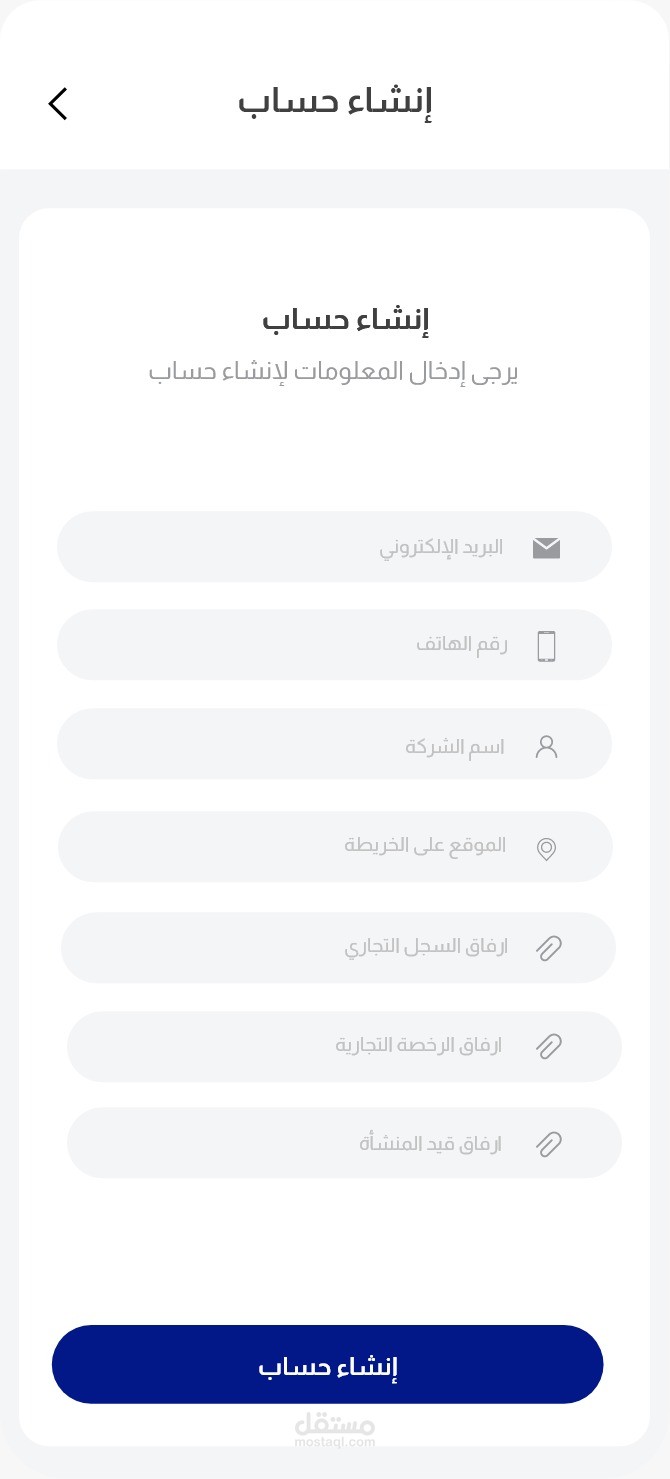670x1479 pixels.
Task: Click the bold إنشاء حساب heading inside card
Action: click(x=345, y=321)
